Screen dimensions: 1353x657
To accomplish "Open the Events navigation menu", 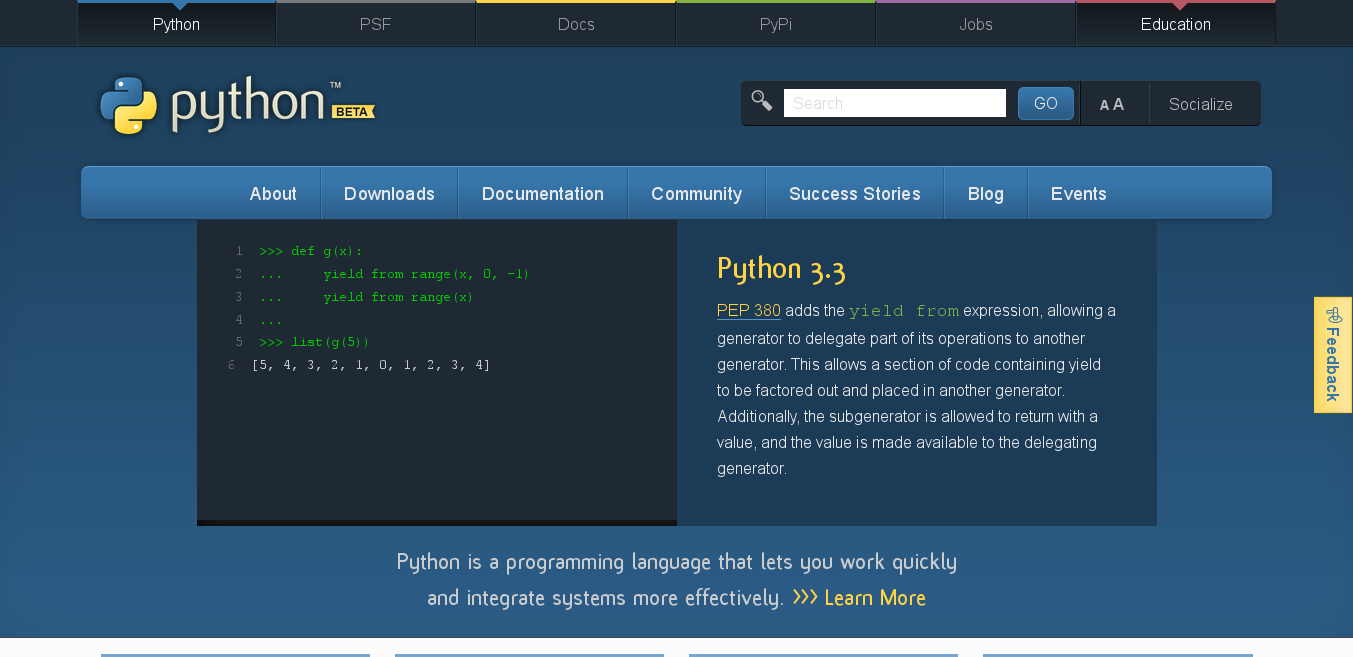I will click(1079, 194).
